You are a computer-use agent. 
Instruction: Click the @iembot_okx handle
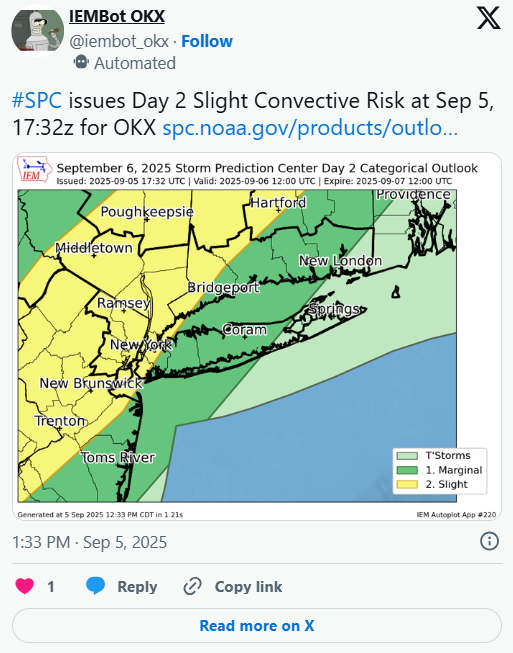coord(119,41)
